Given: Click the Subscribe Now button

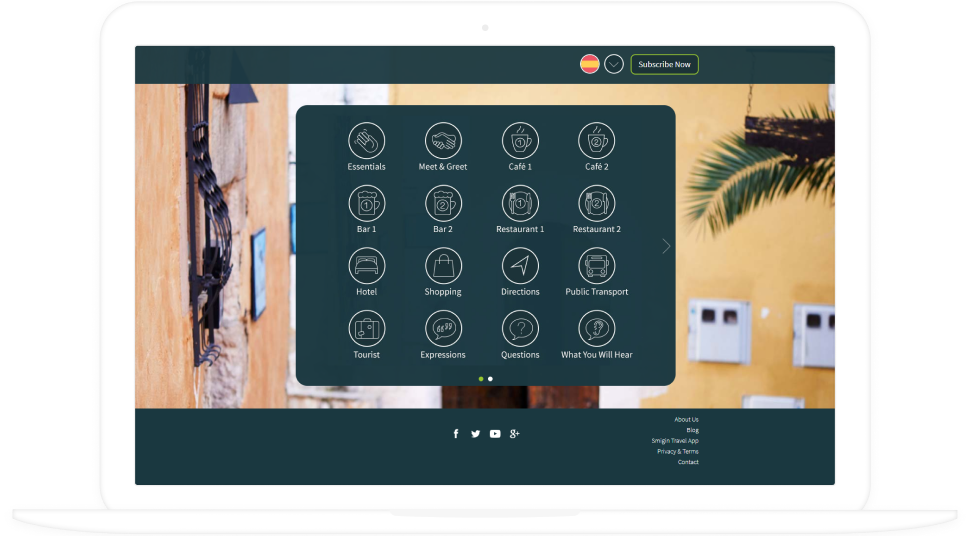Looking at the screenshot, I should [x=664, y=64].
